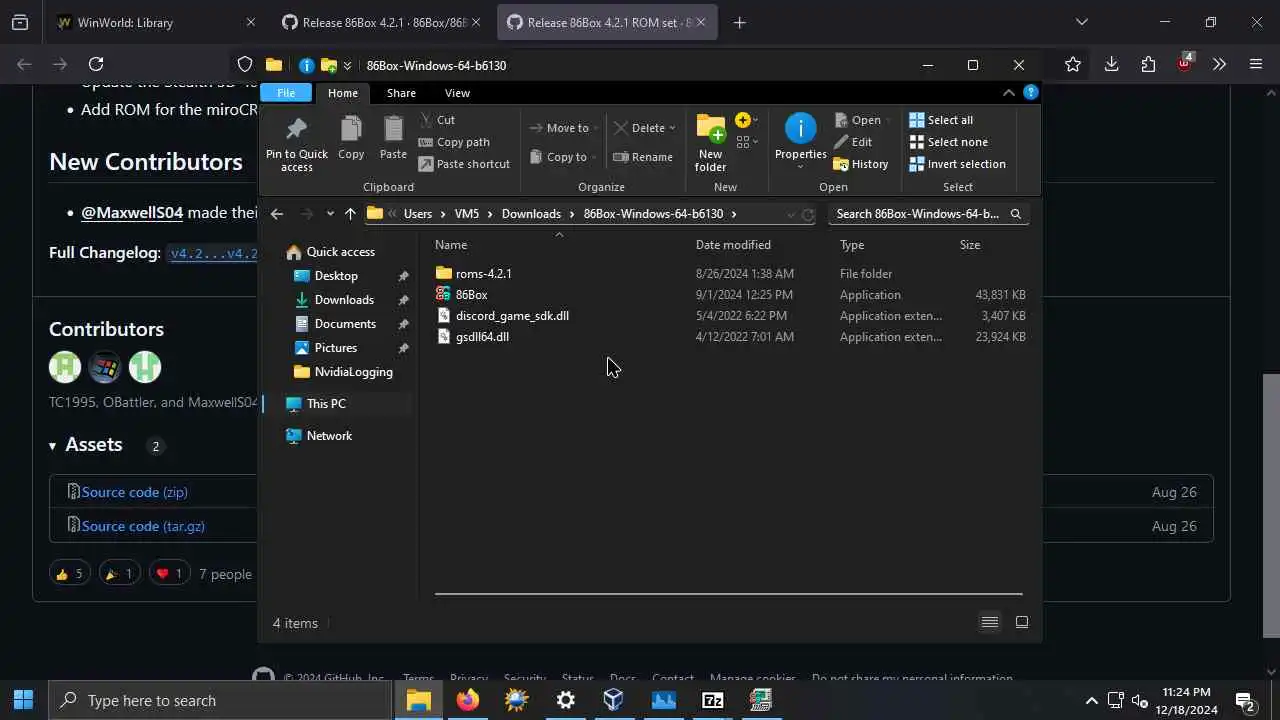Open Documents in the navigation pane
1280x720 pixels.
coord(345,324)
